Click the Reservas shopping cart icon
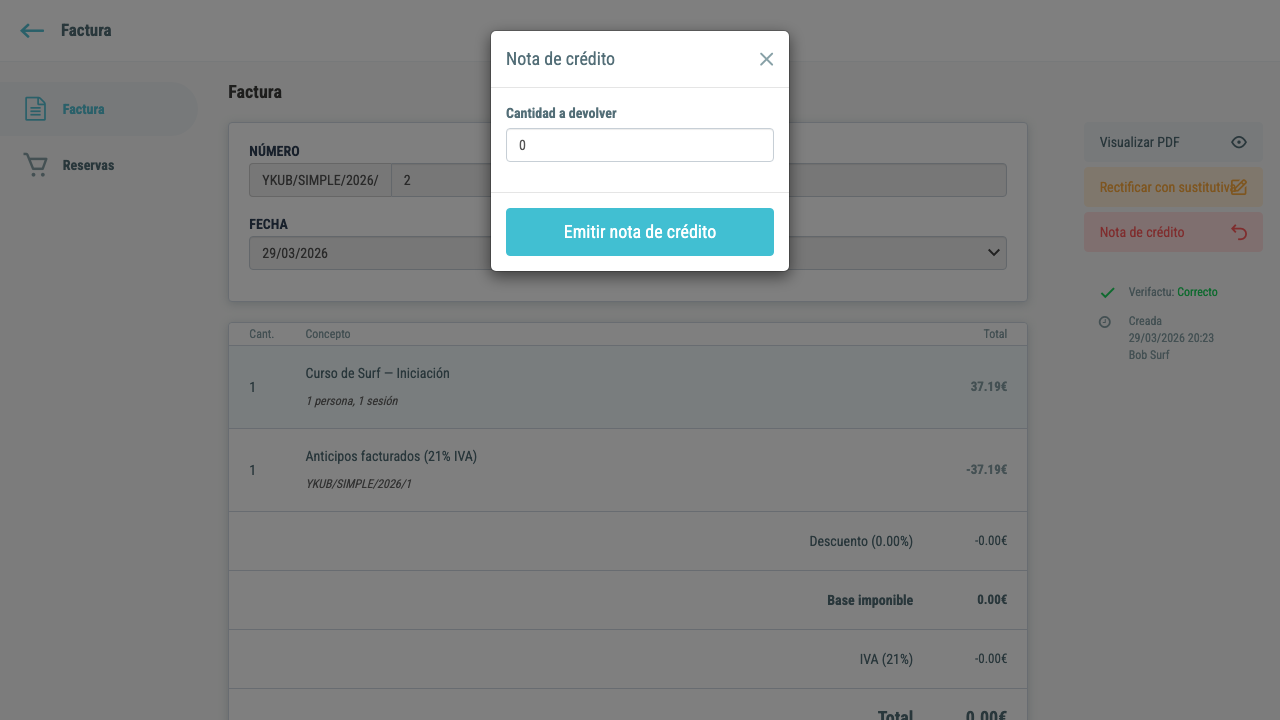The height and width of the screenshot is (720, 1280). [x=35, y=165]
